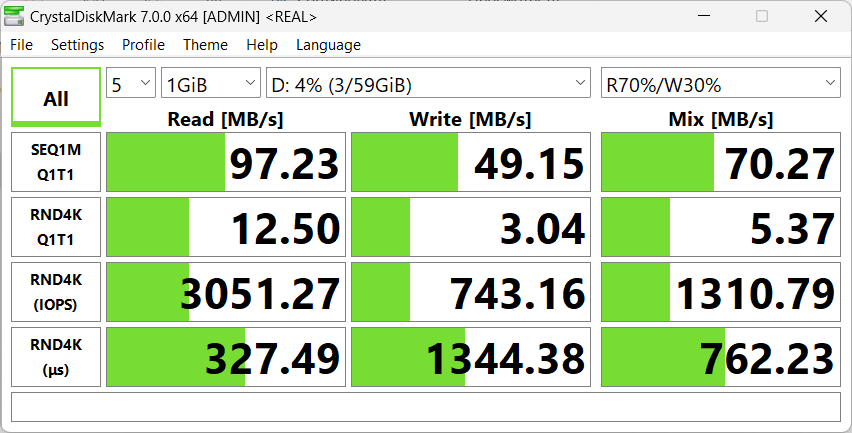Click the Write [MB/s] column header
The image size is (852, 433).
pos(470,119)
